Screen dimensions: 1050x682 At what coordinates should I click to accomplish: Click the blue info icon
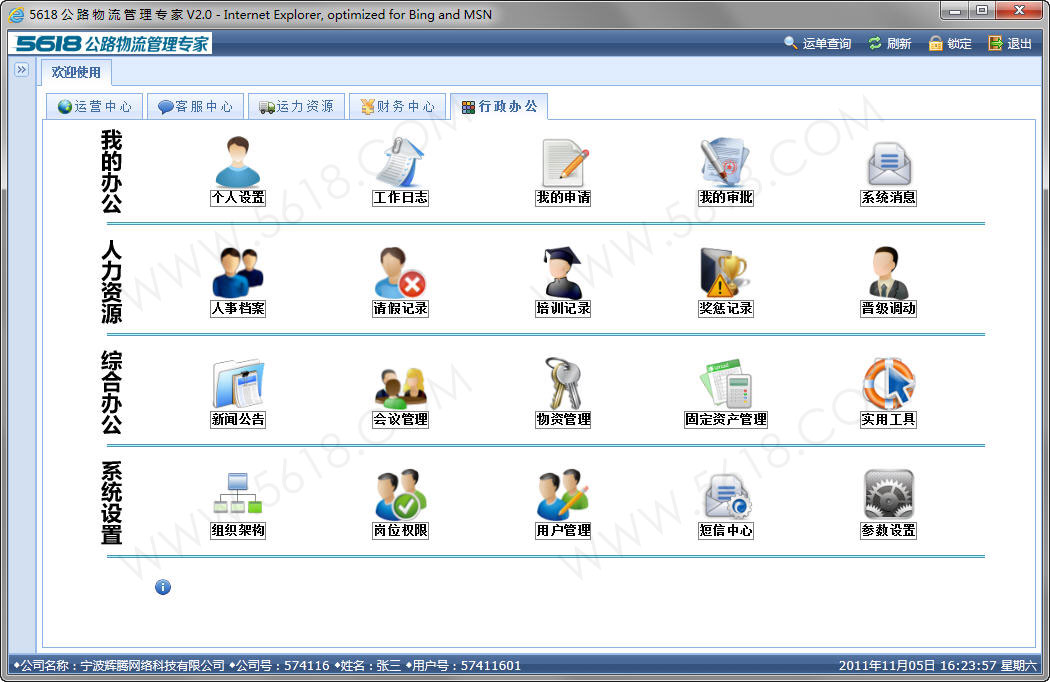coord(163,587)
